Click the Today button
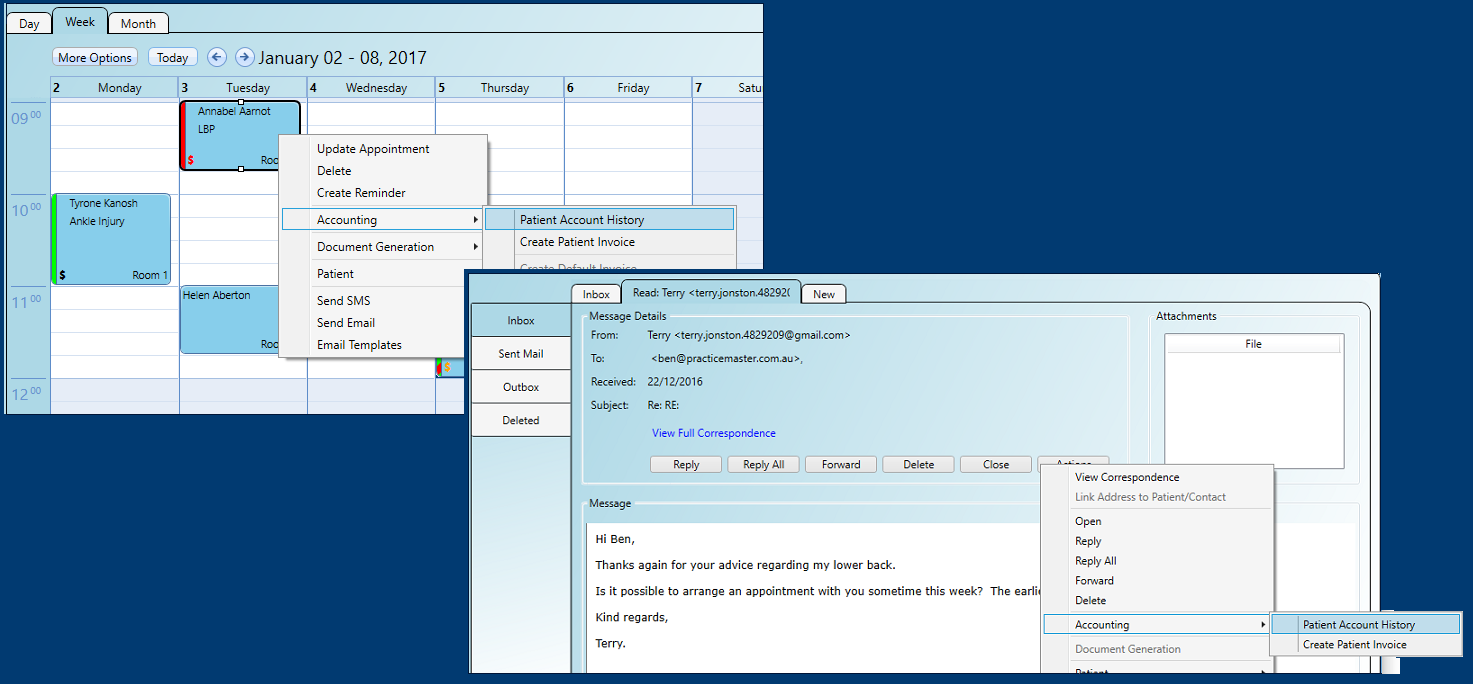Screen dimensions: 1473x684 (172, 57)
